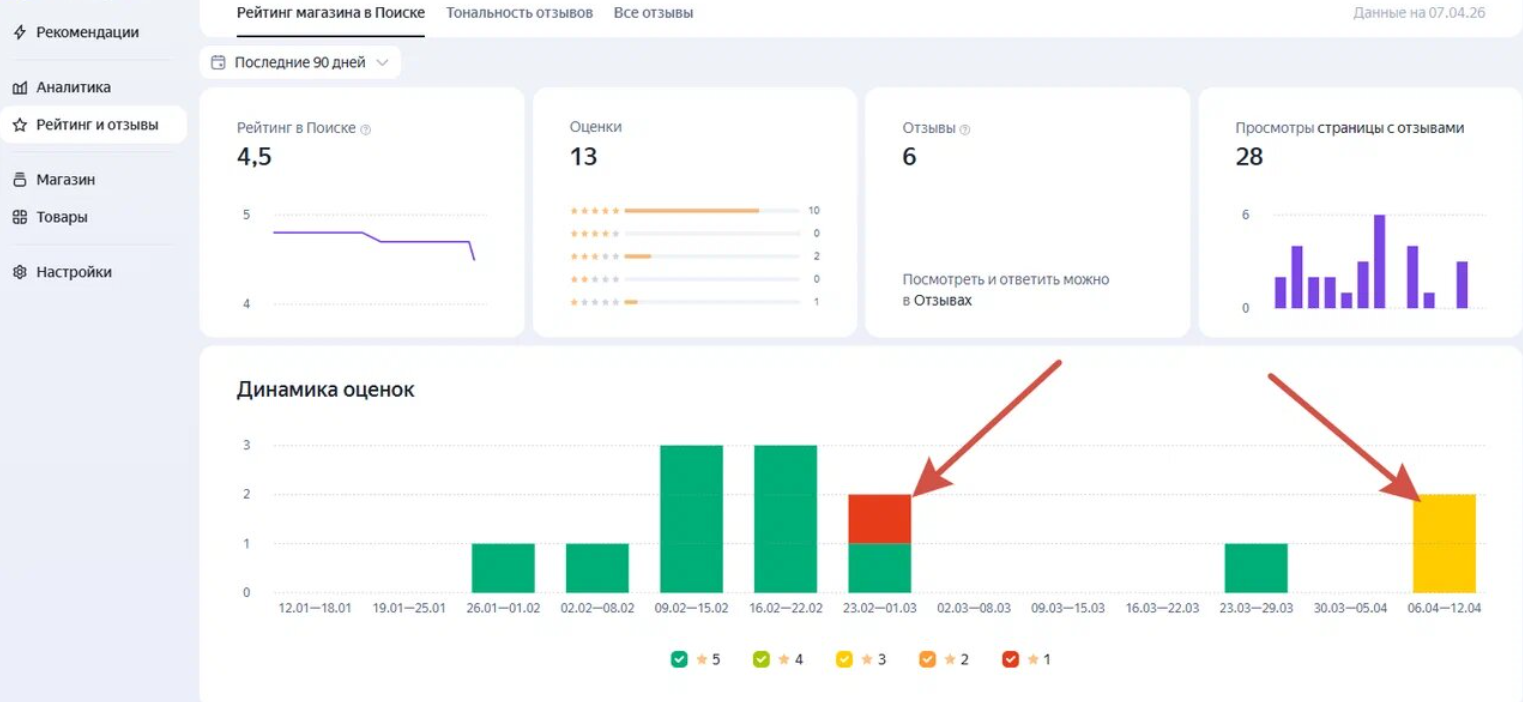Click the red 1-star bar segment for 23.02—01.03

[879, 518]
